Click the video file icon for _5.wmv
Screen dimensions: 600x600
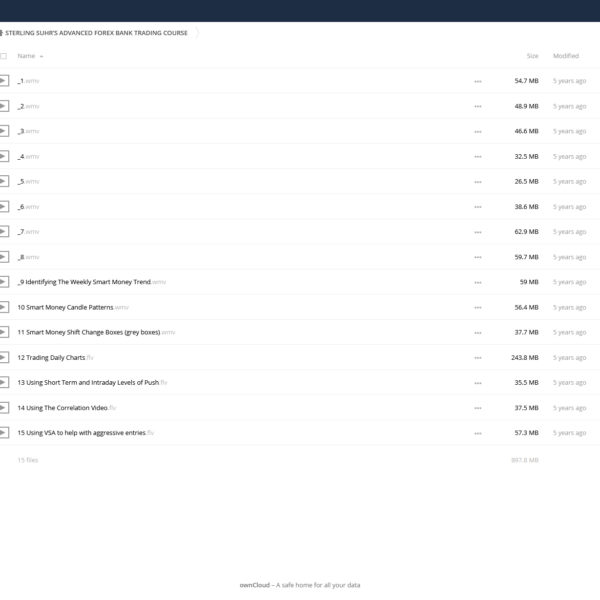pyautogui.click(x=4, y=181)
